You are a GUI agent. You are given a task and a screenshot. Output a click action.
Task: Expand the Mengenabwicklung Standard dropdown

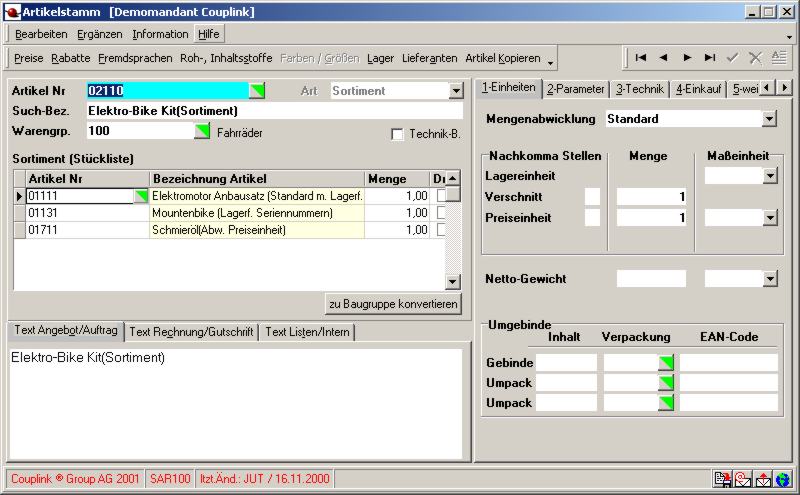point(768,119)
